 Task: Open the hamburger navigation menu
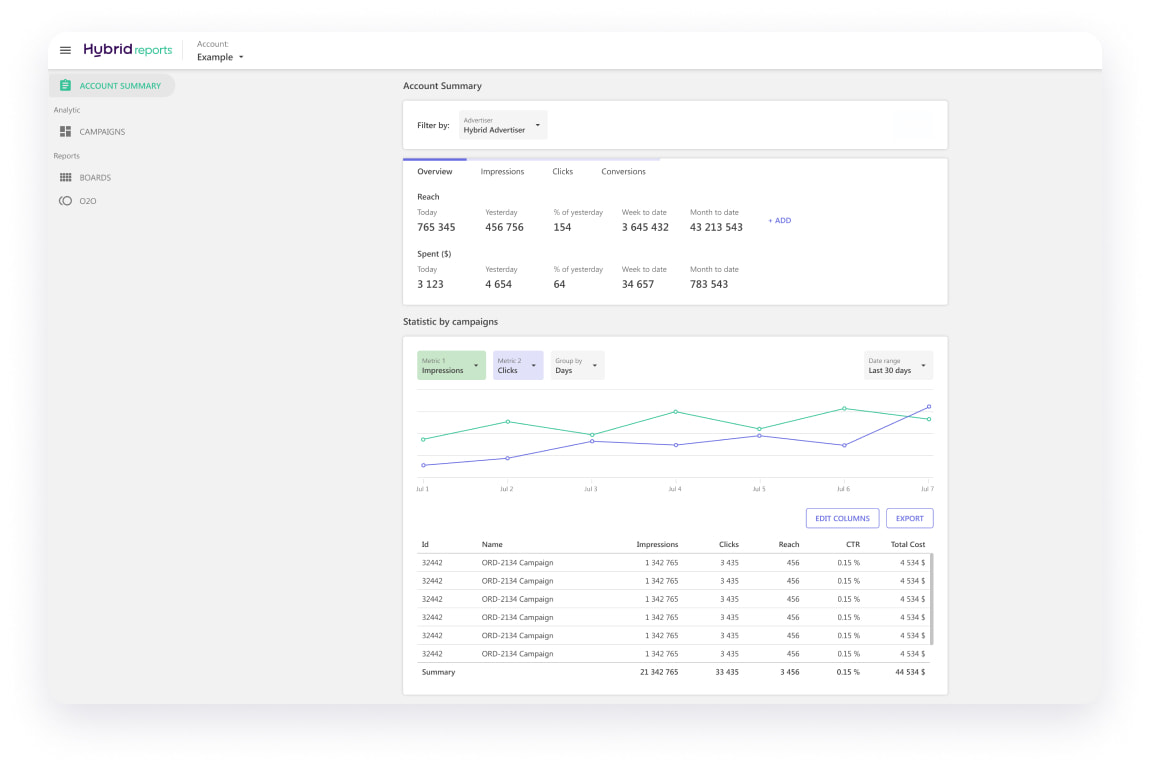[65, 50]
